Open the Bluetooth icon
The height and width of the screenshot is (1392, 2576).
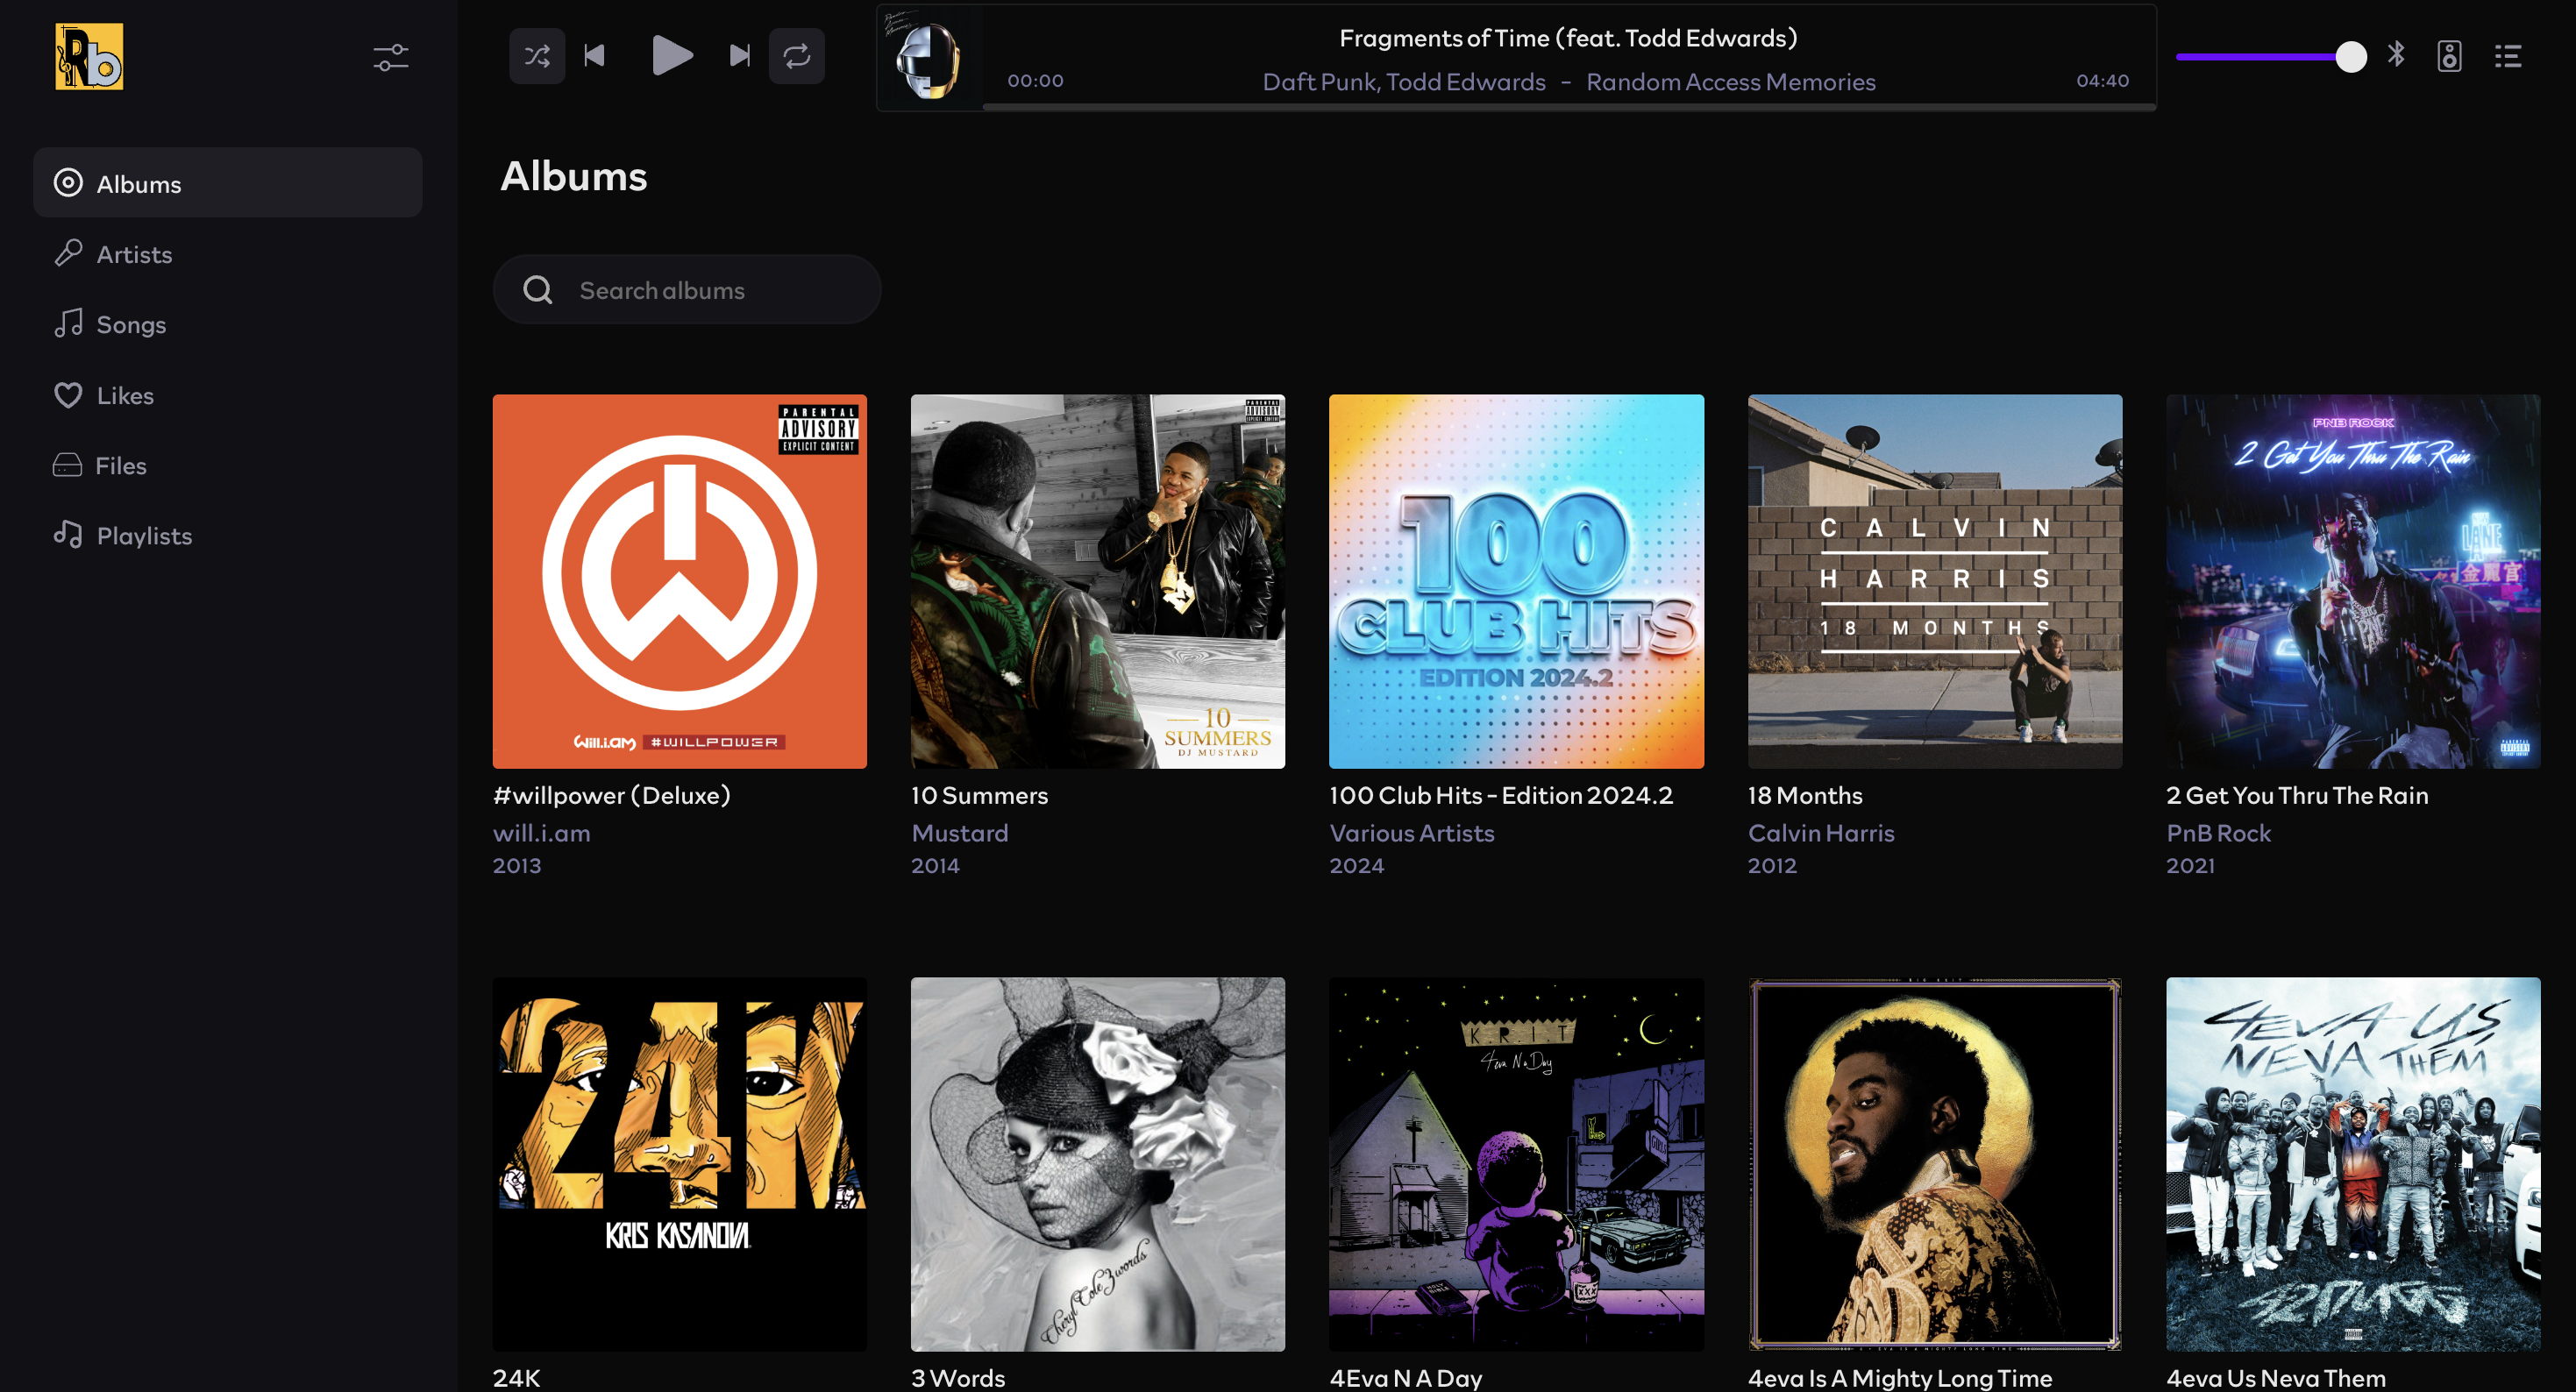click(x=2396, y=56)
